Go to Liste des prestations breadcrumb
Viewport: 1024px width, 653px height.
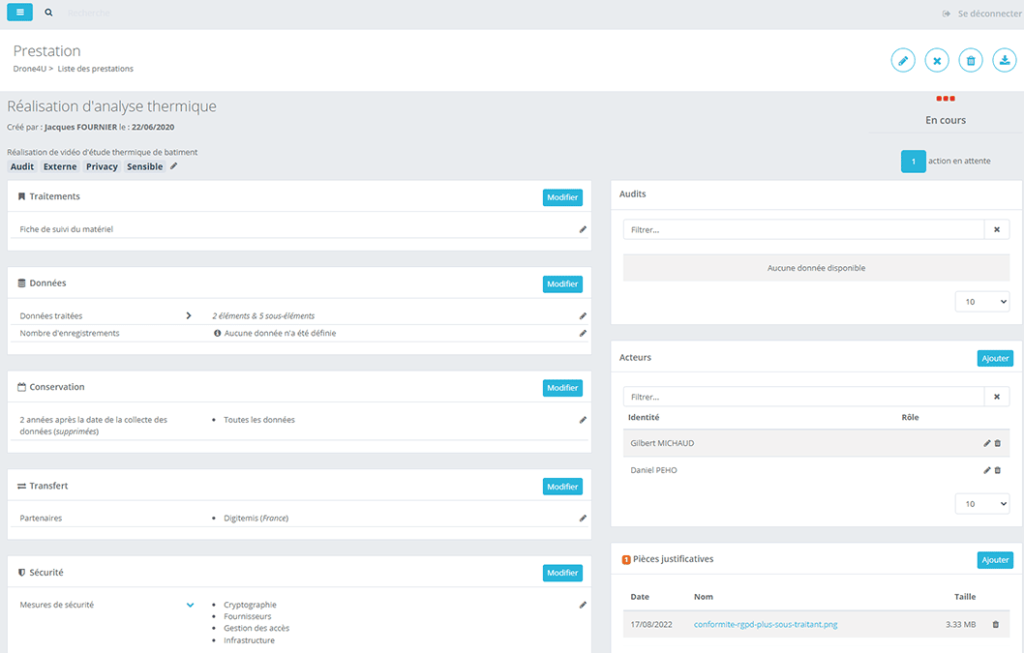(96, 69)
